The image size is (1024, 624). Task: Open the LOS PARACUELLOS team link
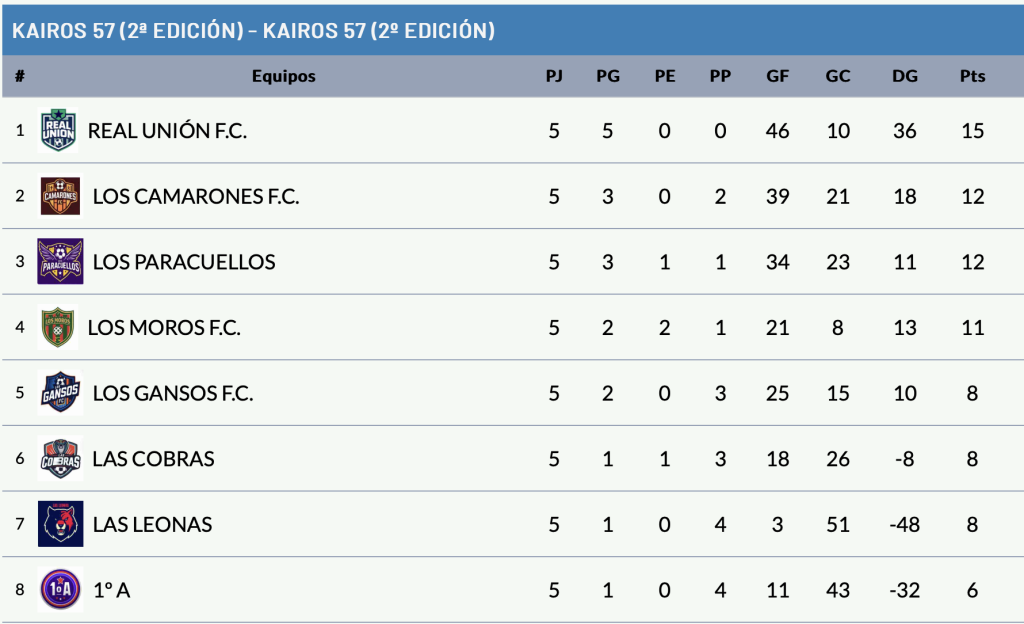184,262
